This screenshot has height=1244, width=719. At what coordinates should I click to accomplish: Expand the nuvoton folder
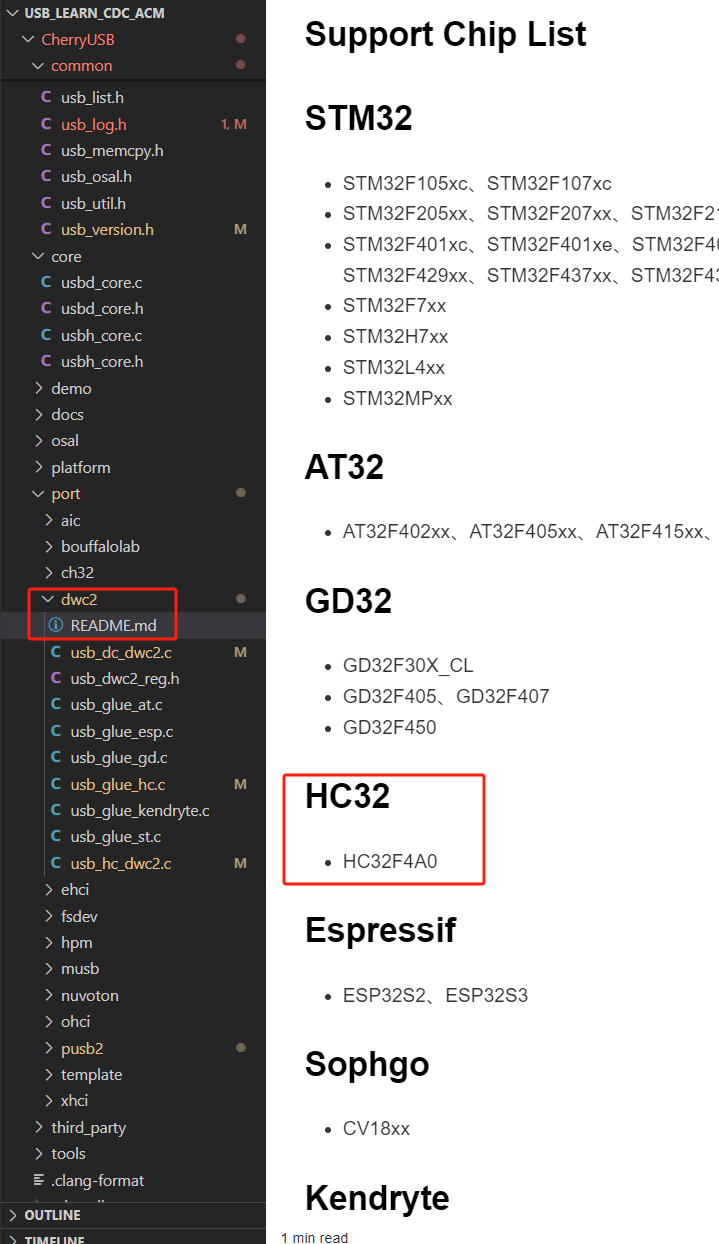pos(49,996)
